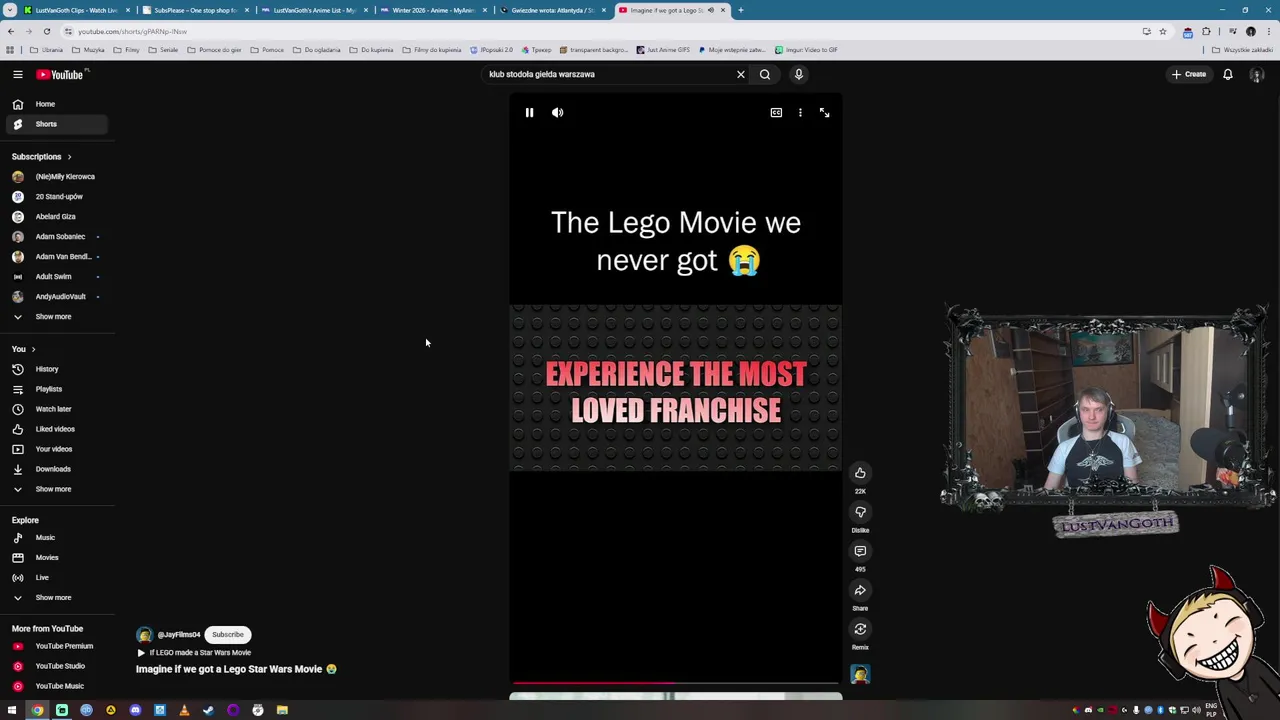
Task: Open the @JayFilms04 channel avatar
Action: tap(144, 635)
